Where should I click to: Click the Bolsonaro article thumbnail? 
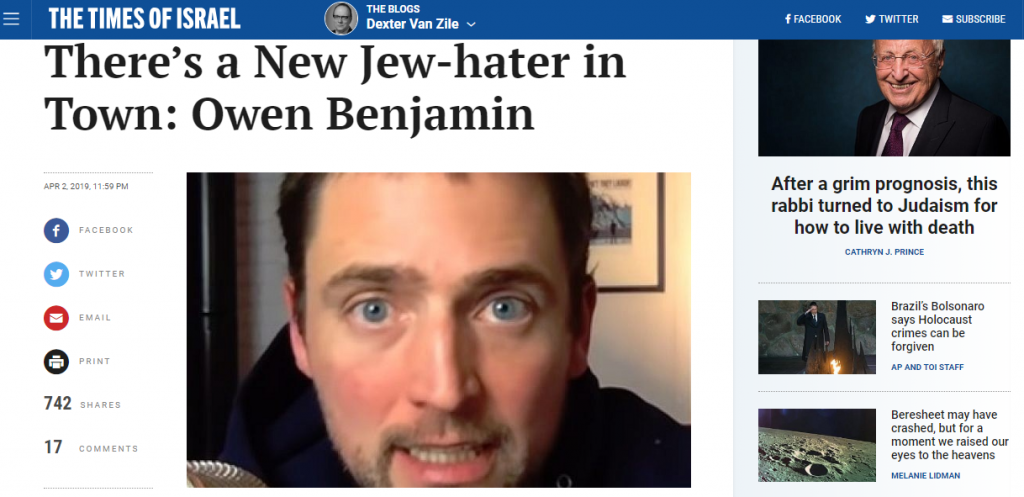(817, 337)
